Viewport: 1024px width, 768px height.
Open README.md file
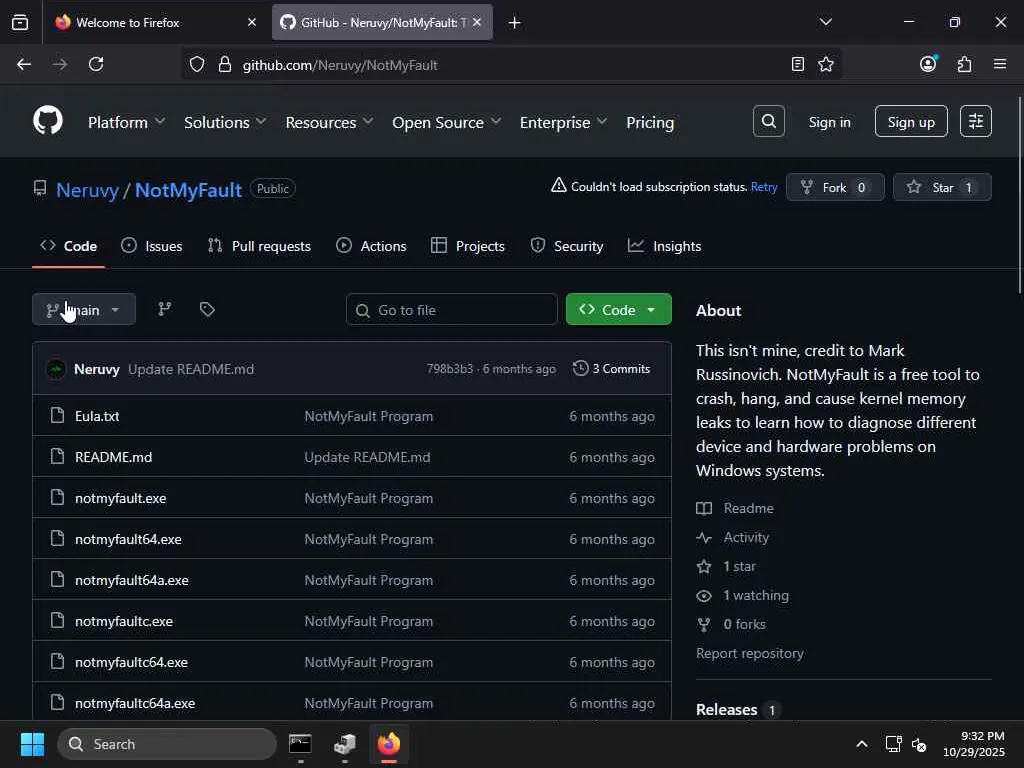point(114,457)
